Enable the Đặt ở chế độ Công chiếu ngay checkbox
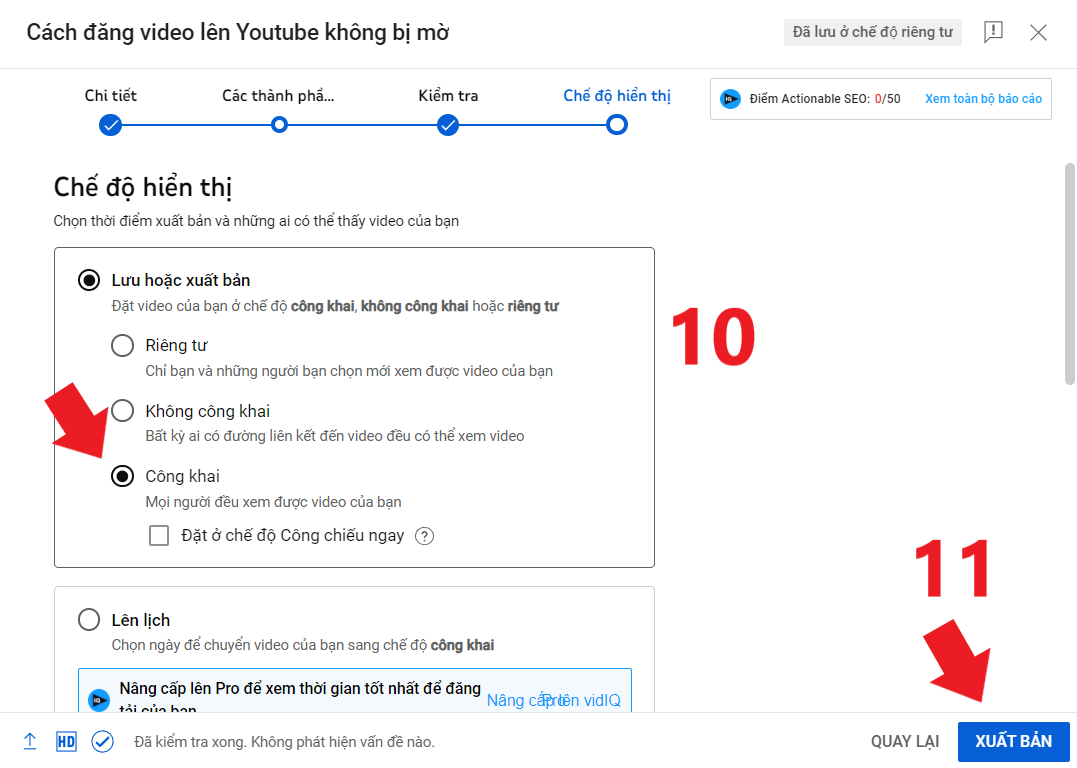 click(x=159, y=536)
